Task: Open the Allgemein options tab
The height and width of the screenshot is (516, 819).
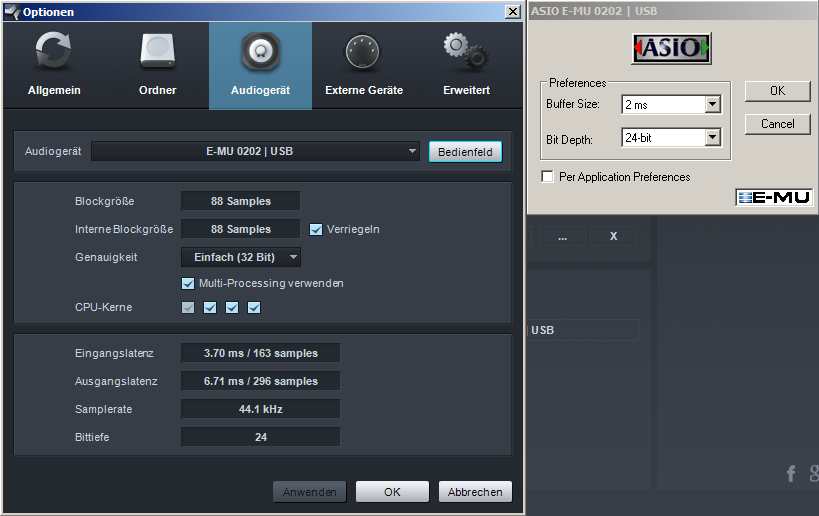Action: pos(54,66)
